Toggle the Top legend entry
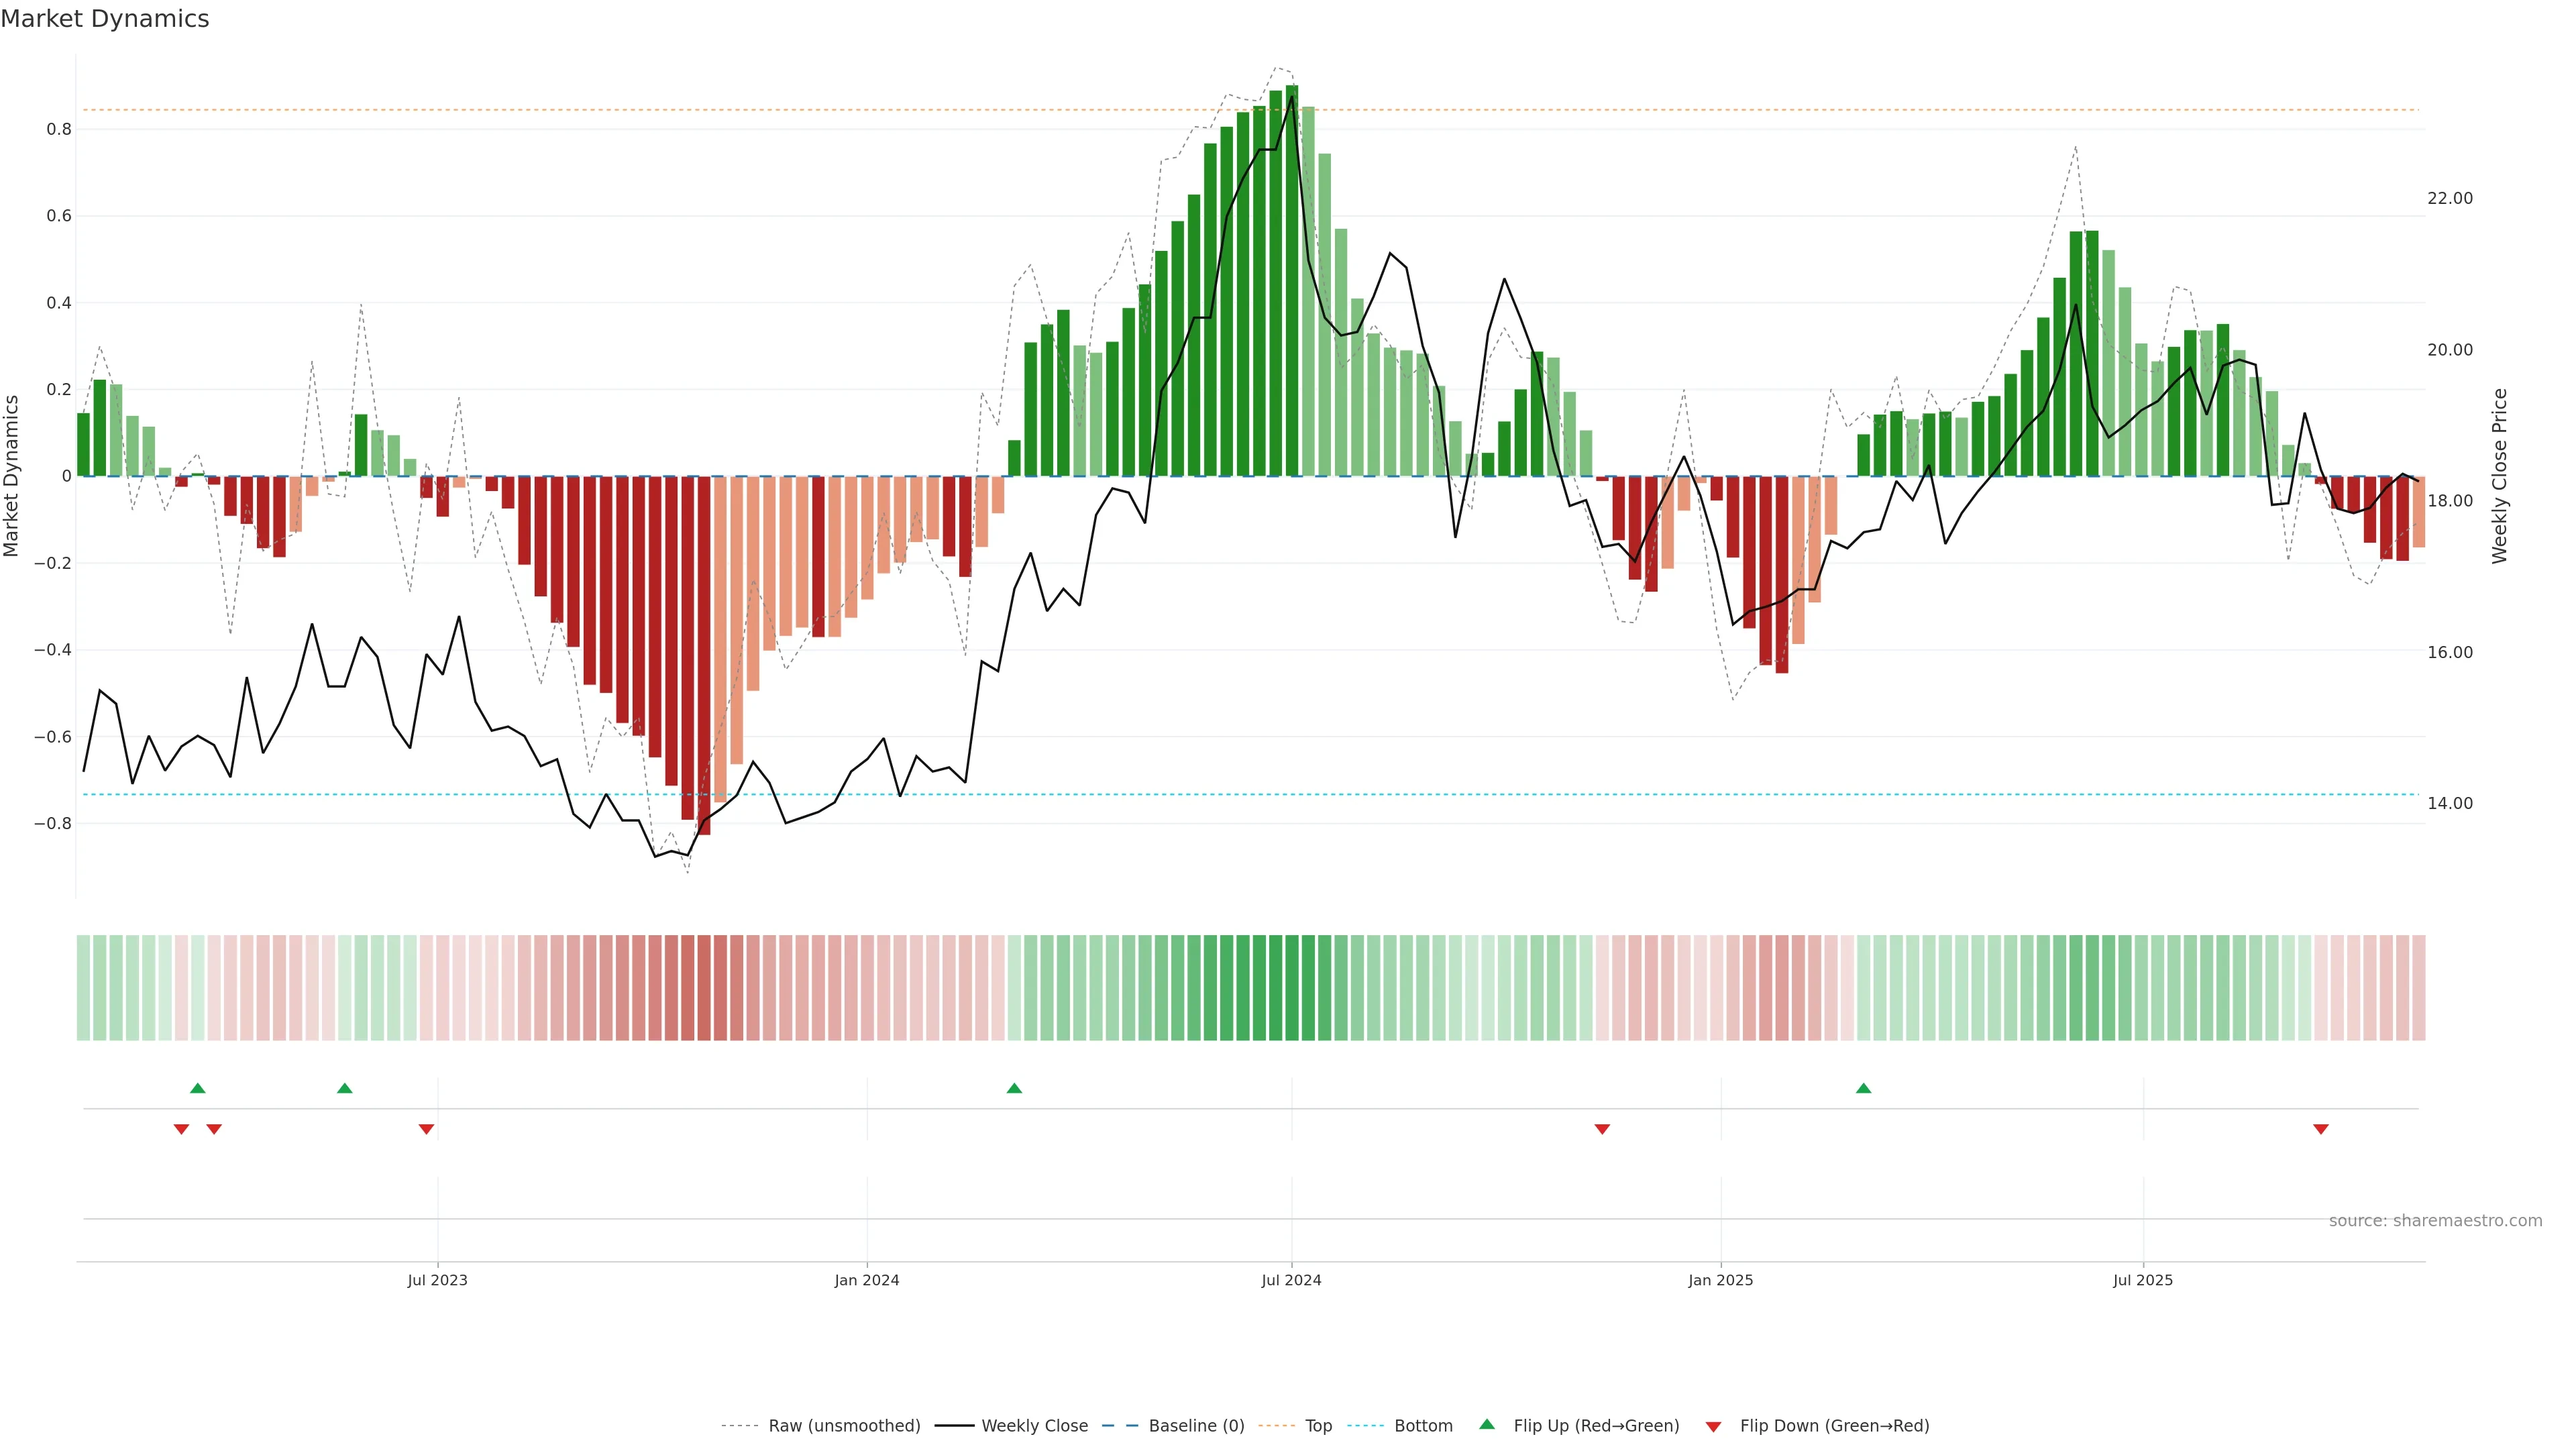This screenshot has height=1449, width=2576. (x=1318, y=1426)
